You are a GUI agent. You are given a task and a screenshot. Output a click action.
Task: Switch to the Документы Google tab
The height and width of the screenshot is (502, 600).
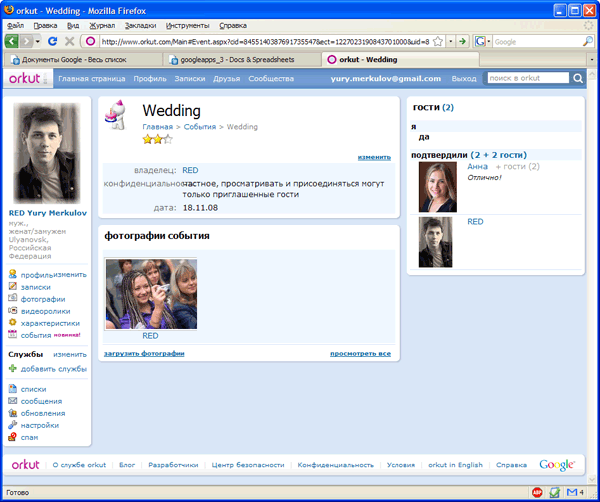(83, 60)
